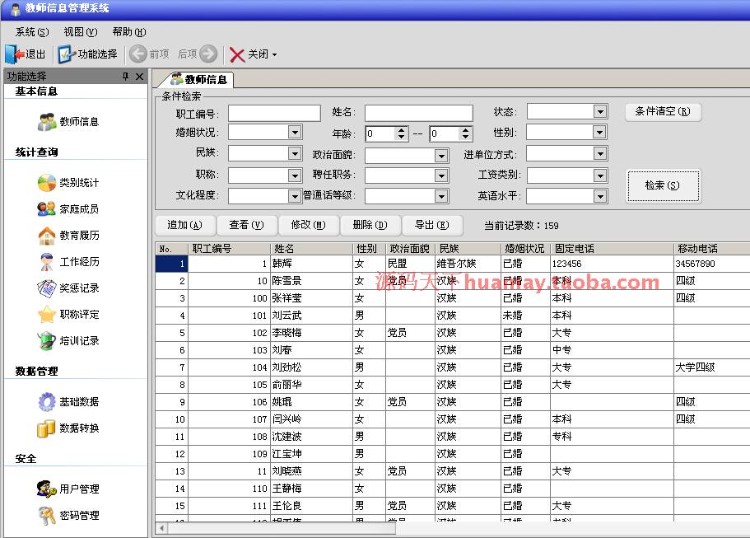750x538 pixels.
Task: Open 数据转换 database icon
Action: 47,428
